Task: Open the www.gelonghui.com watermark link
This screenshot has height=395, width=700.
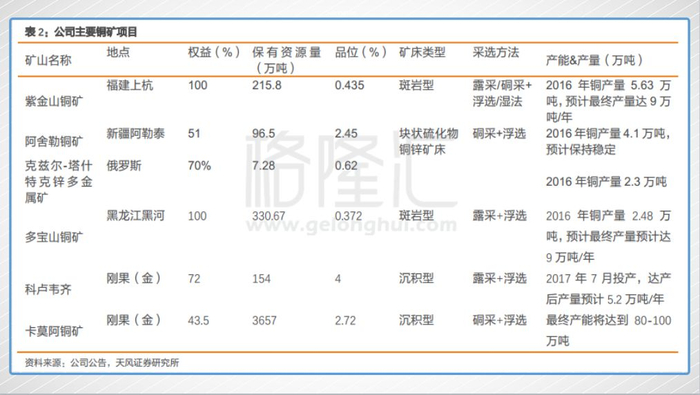Action: coord(351,225)
